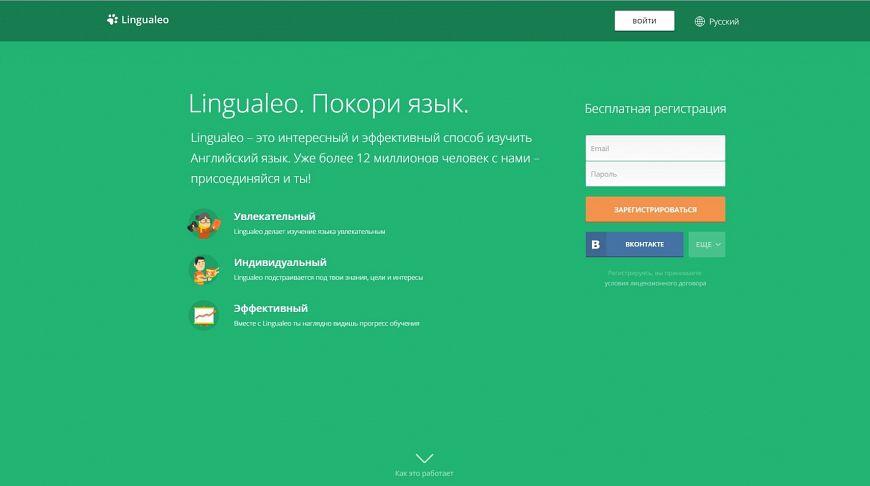Click the Эффективный heading
This screenshot has height=486, width=870.
click(x=271, y=308)
